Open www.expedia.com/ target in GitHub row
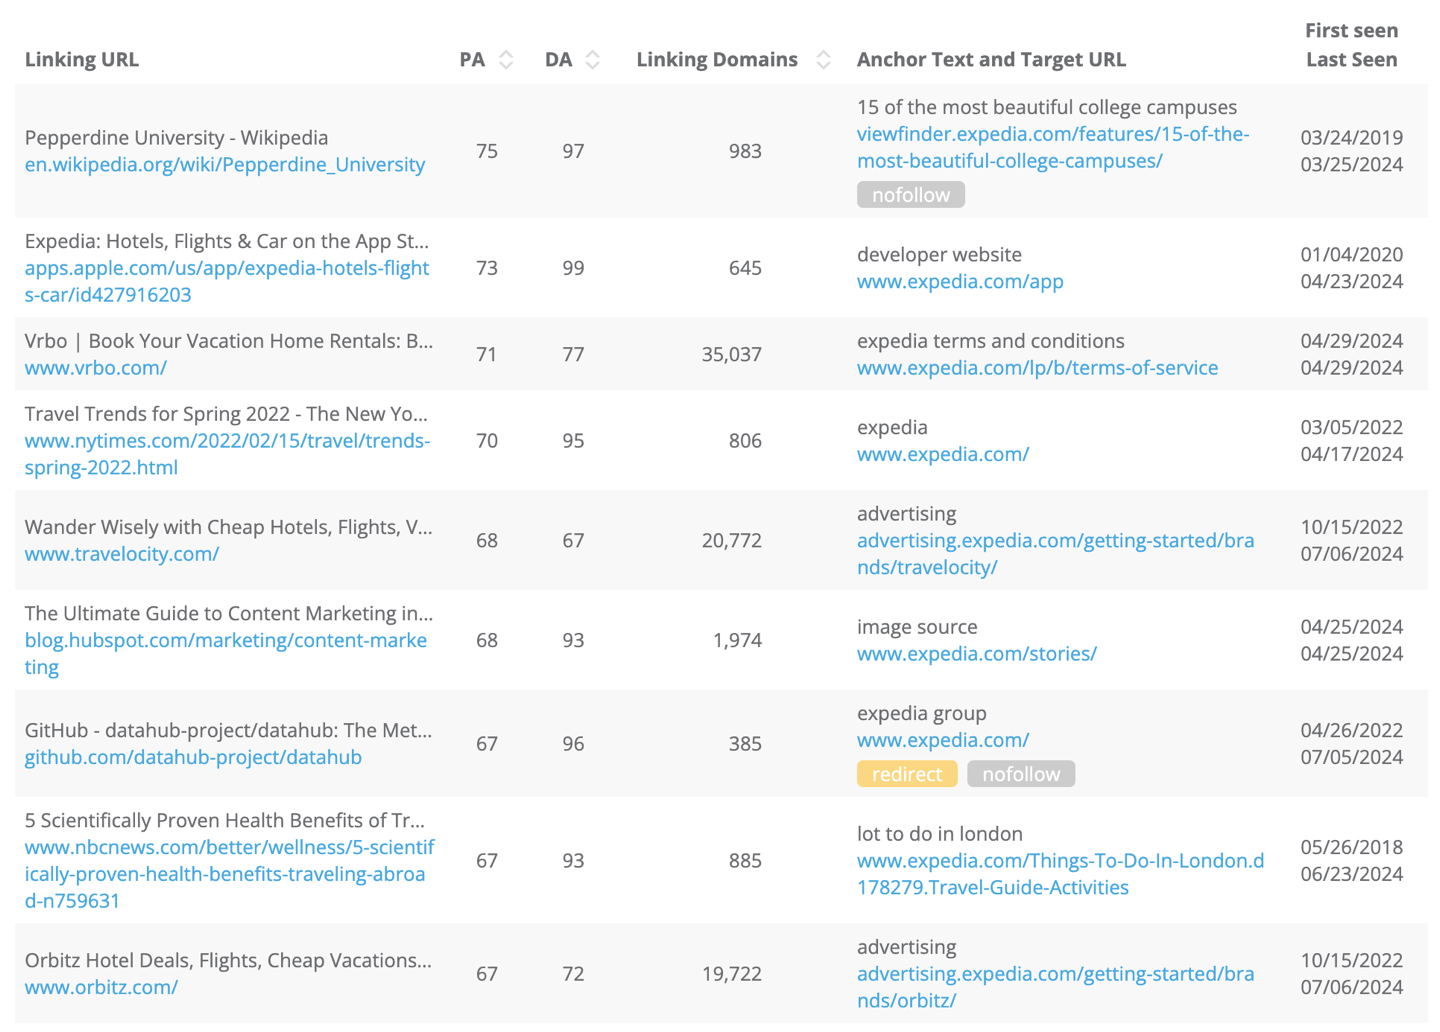 pos(943,740)
